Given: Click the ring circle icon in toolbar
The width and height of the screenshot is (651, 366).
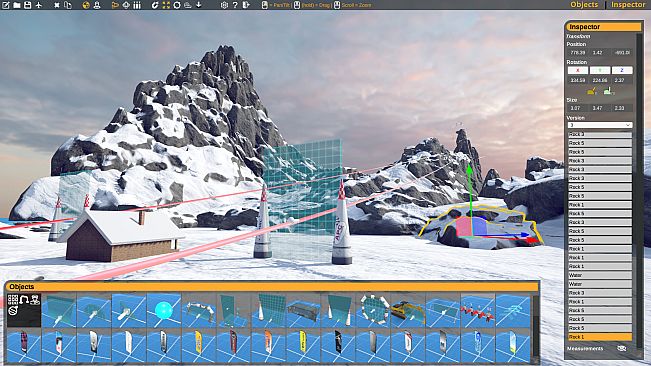Looking at the screenshot, I should click(177, 5).
